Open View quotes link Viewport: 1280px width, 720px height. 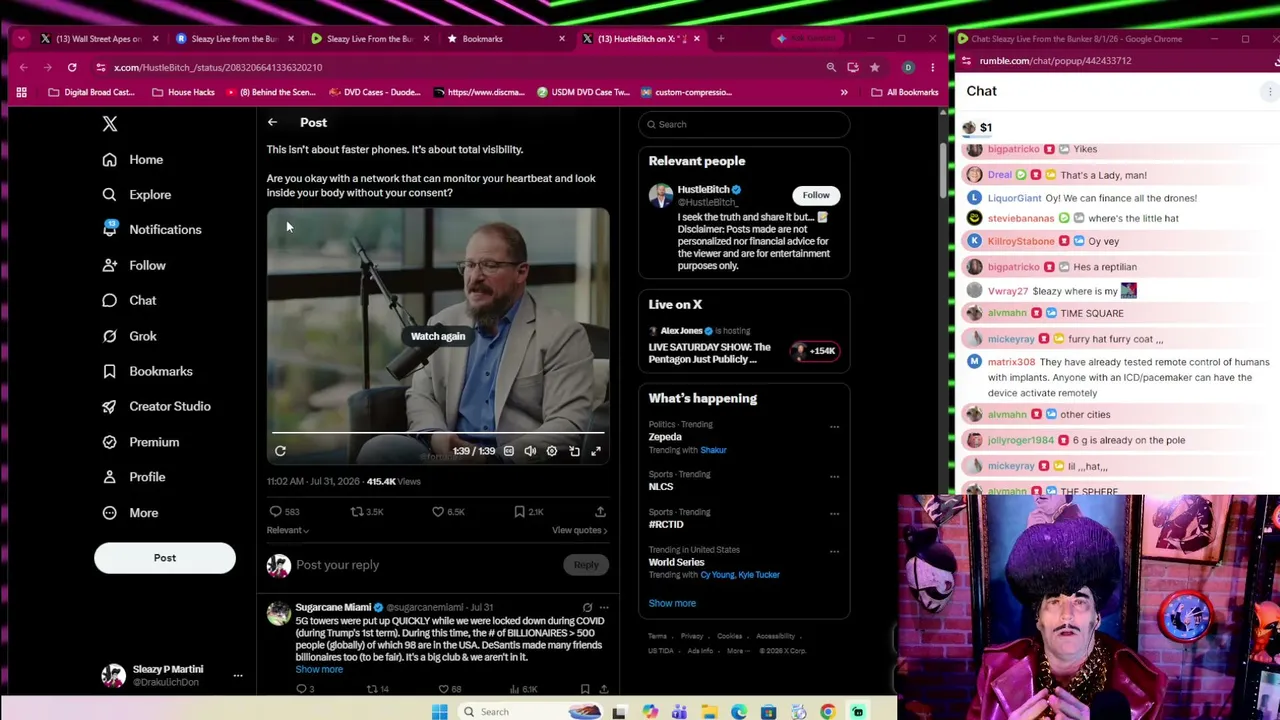coord(580,530)
